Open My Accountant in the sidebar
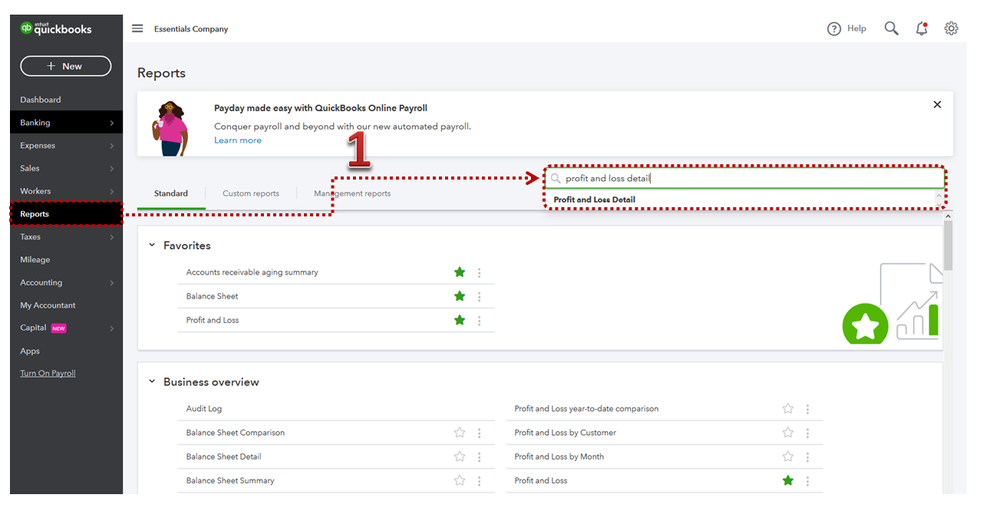This screenshot has height=531, width=999. 48,305
